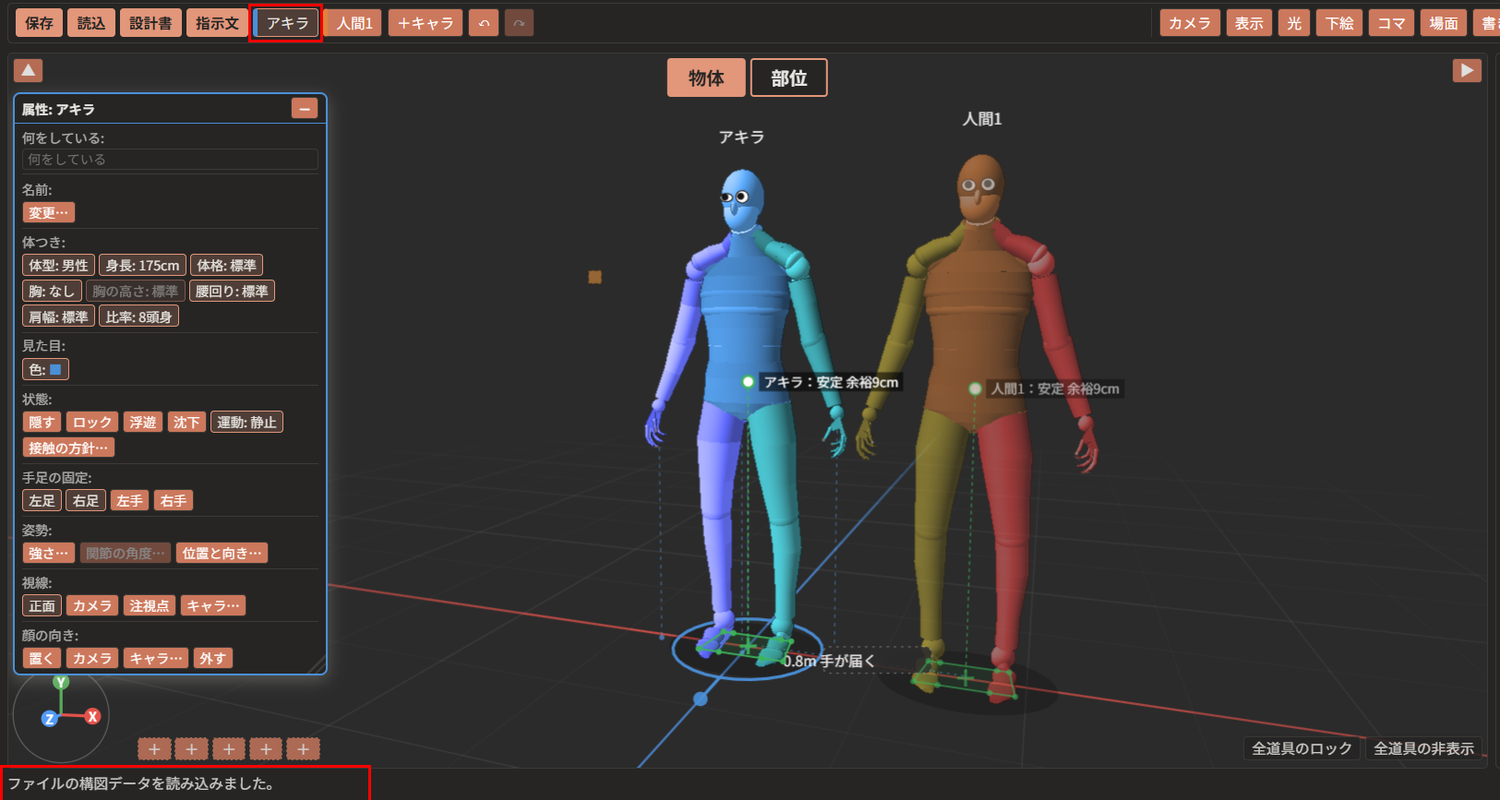Viewport: 1500px width, 800px height.
Task: Switch to the 物体 tab
Action: [706, 78]
